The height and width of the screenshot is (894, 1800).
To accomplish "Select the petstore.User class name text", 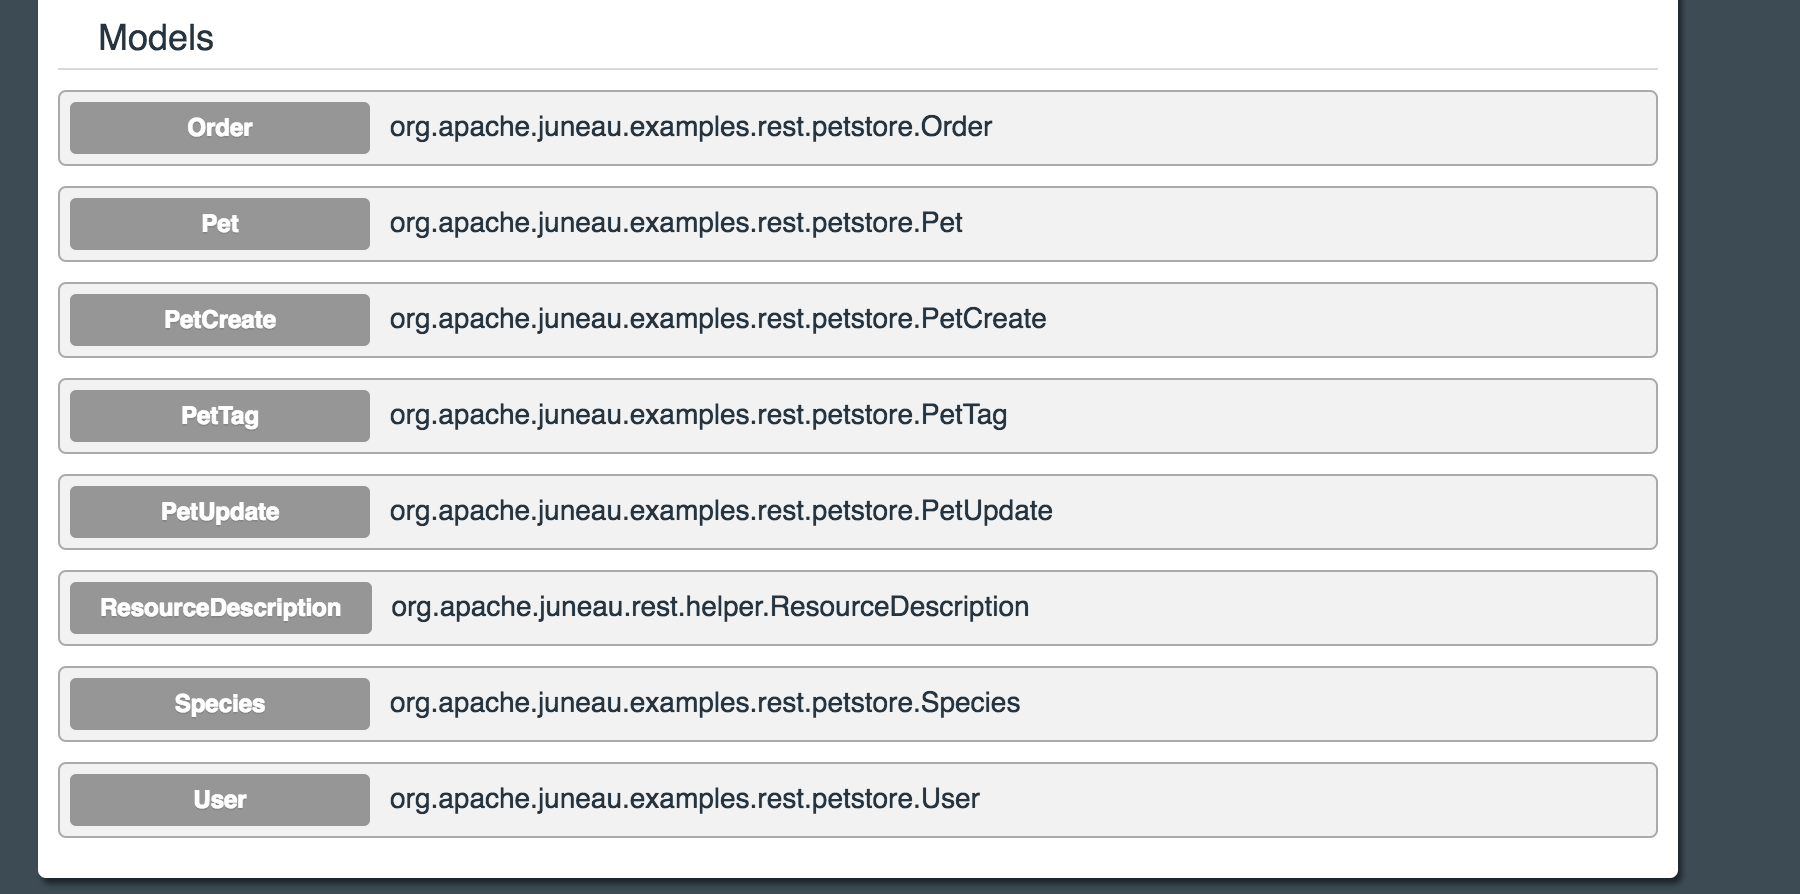I will coord(684,799).
